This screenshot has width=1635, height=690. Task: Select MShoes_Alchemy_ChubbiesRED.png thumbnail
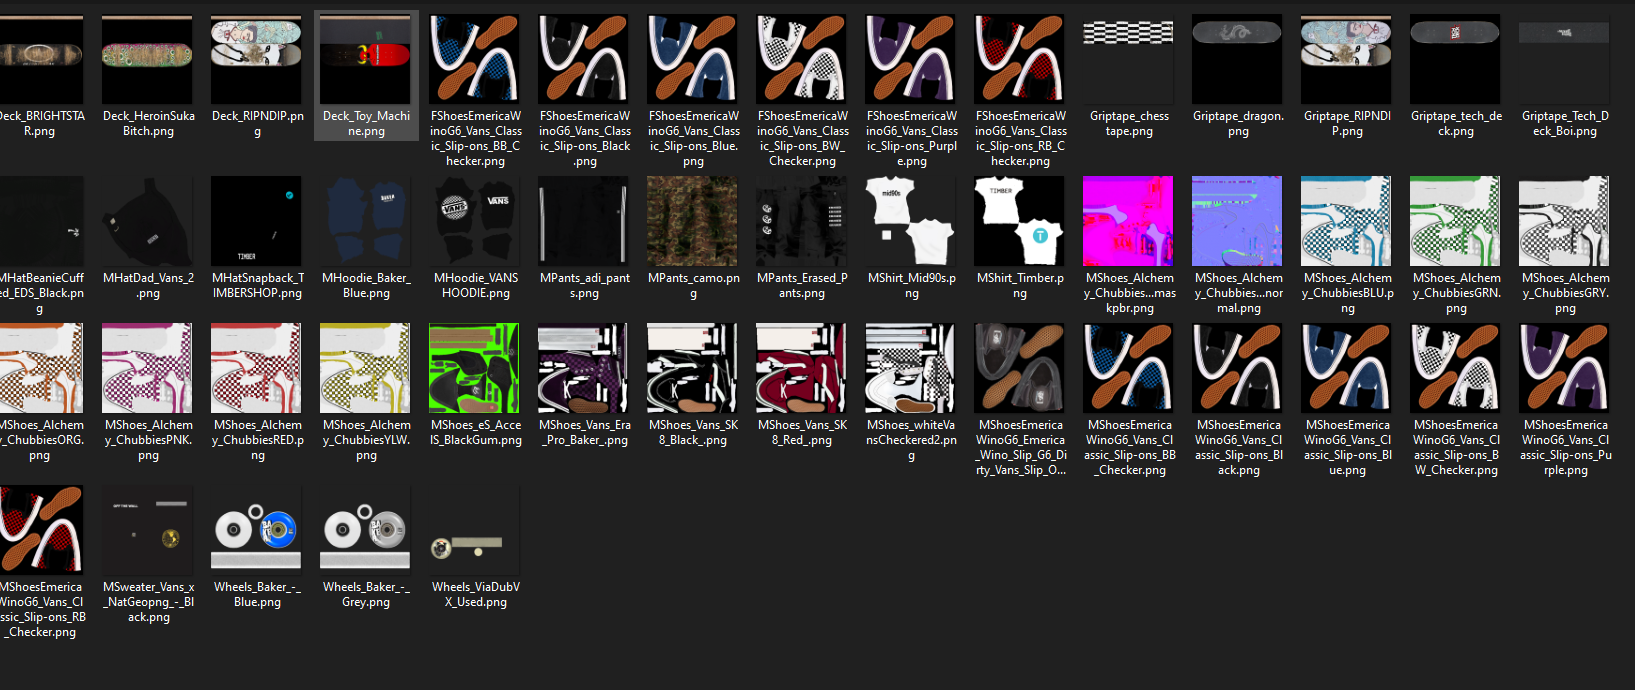257,369
